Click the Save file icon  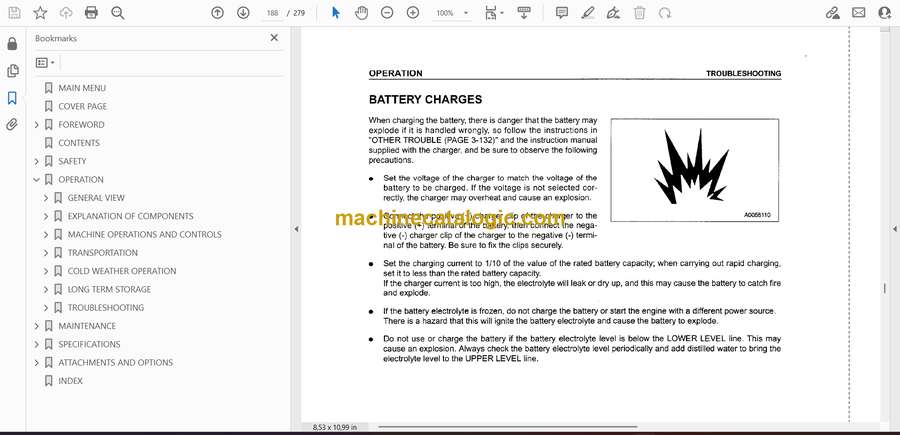(14, 13)
